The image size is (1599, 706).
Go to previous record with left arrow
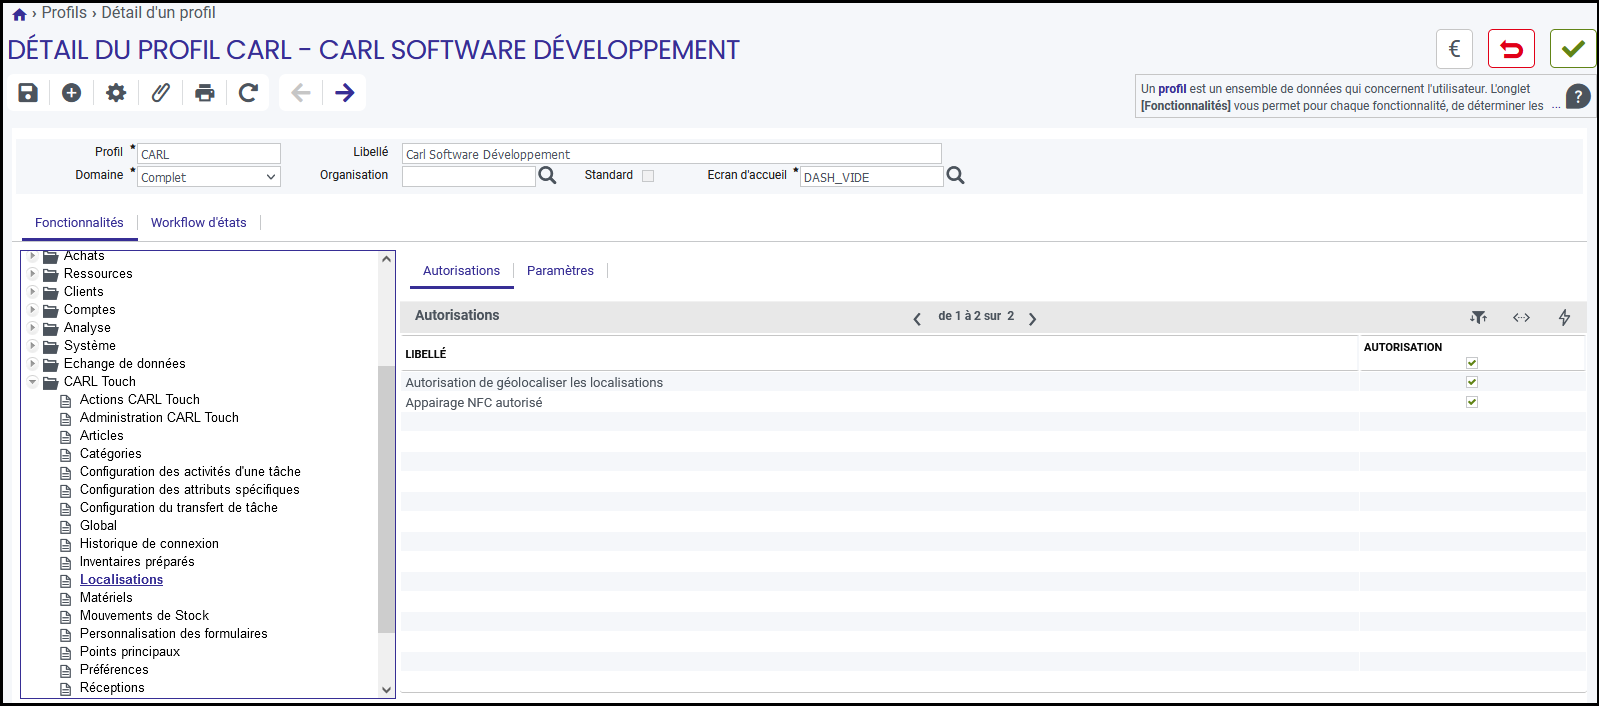[x=301, y=93]
